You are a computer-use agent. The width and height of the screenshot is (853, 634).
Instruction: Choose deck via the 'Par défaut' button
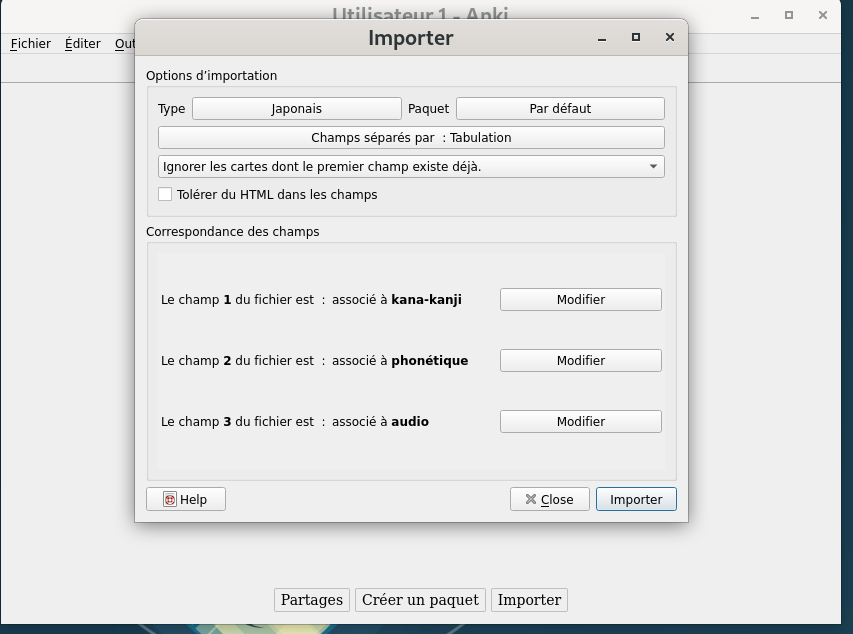click(560, 108)
